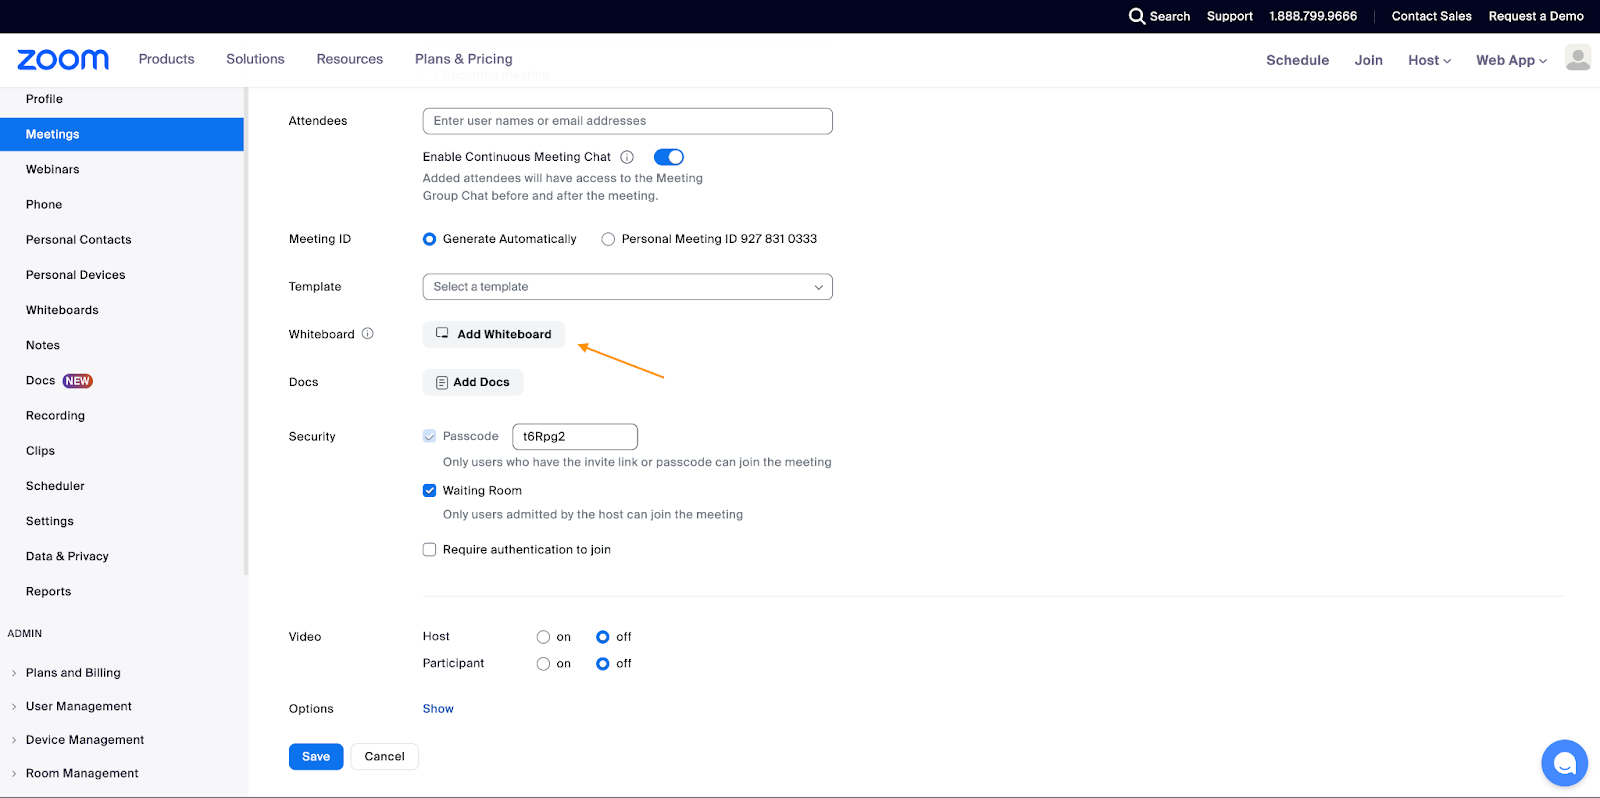Screen dimensions: 1600x798
Task: Select Personal Meeting ID radio option
Action: click(608, 239)
